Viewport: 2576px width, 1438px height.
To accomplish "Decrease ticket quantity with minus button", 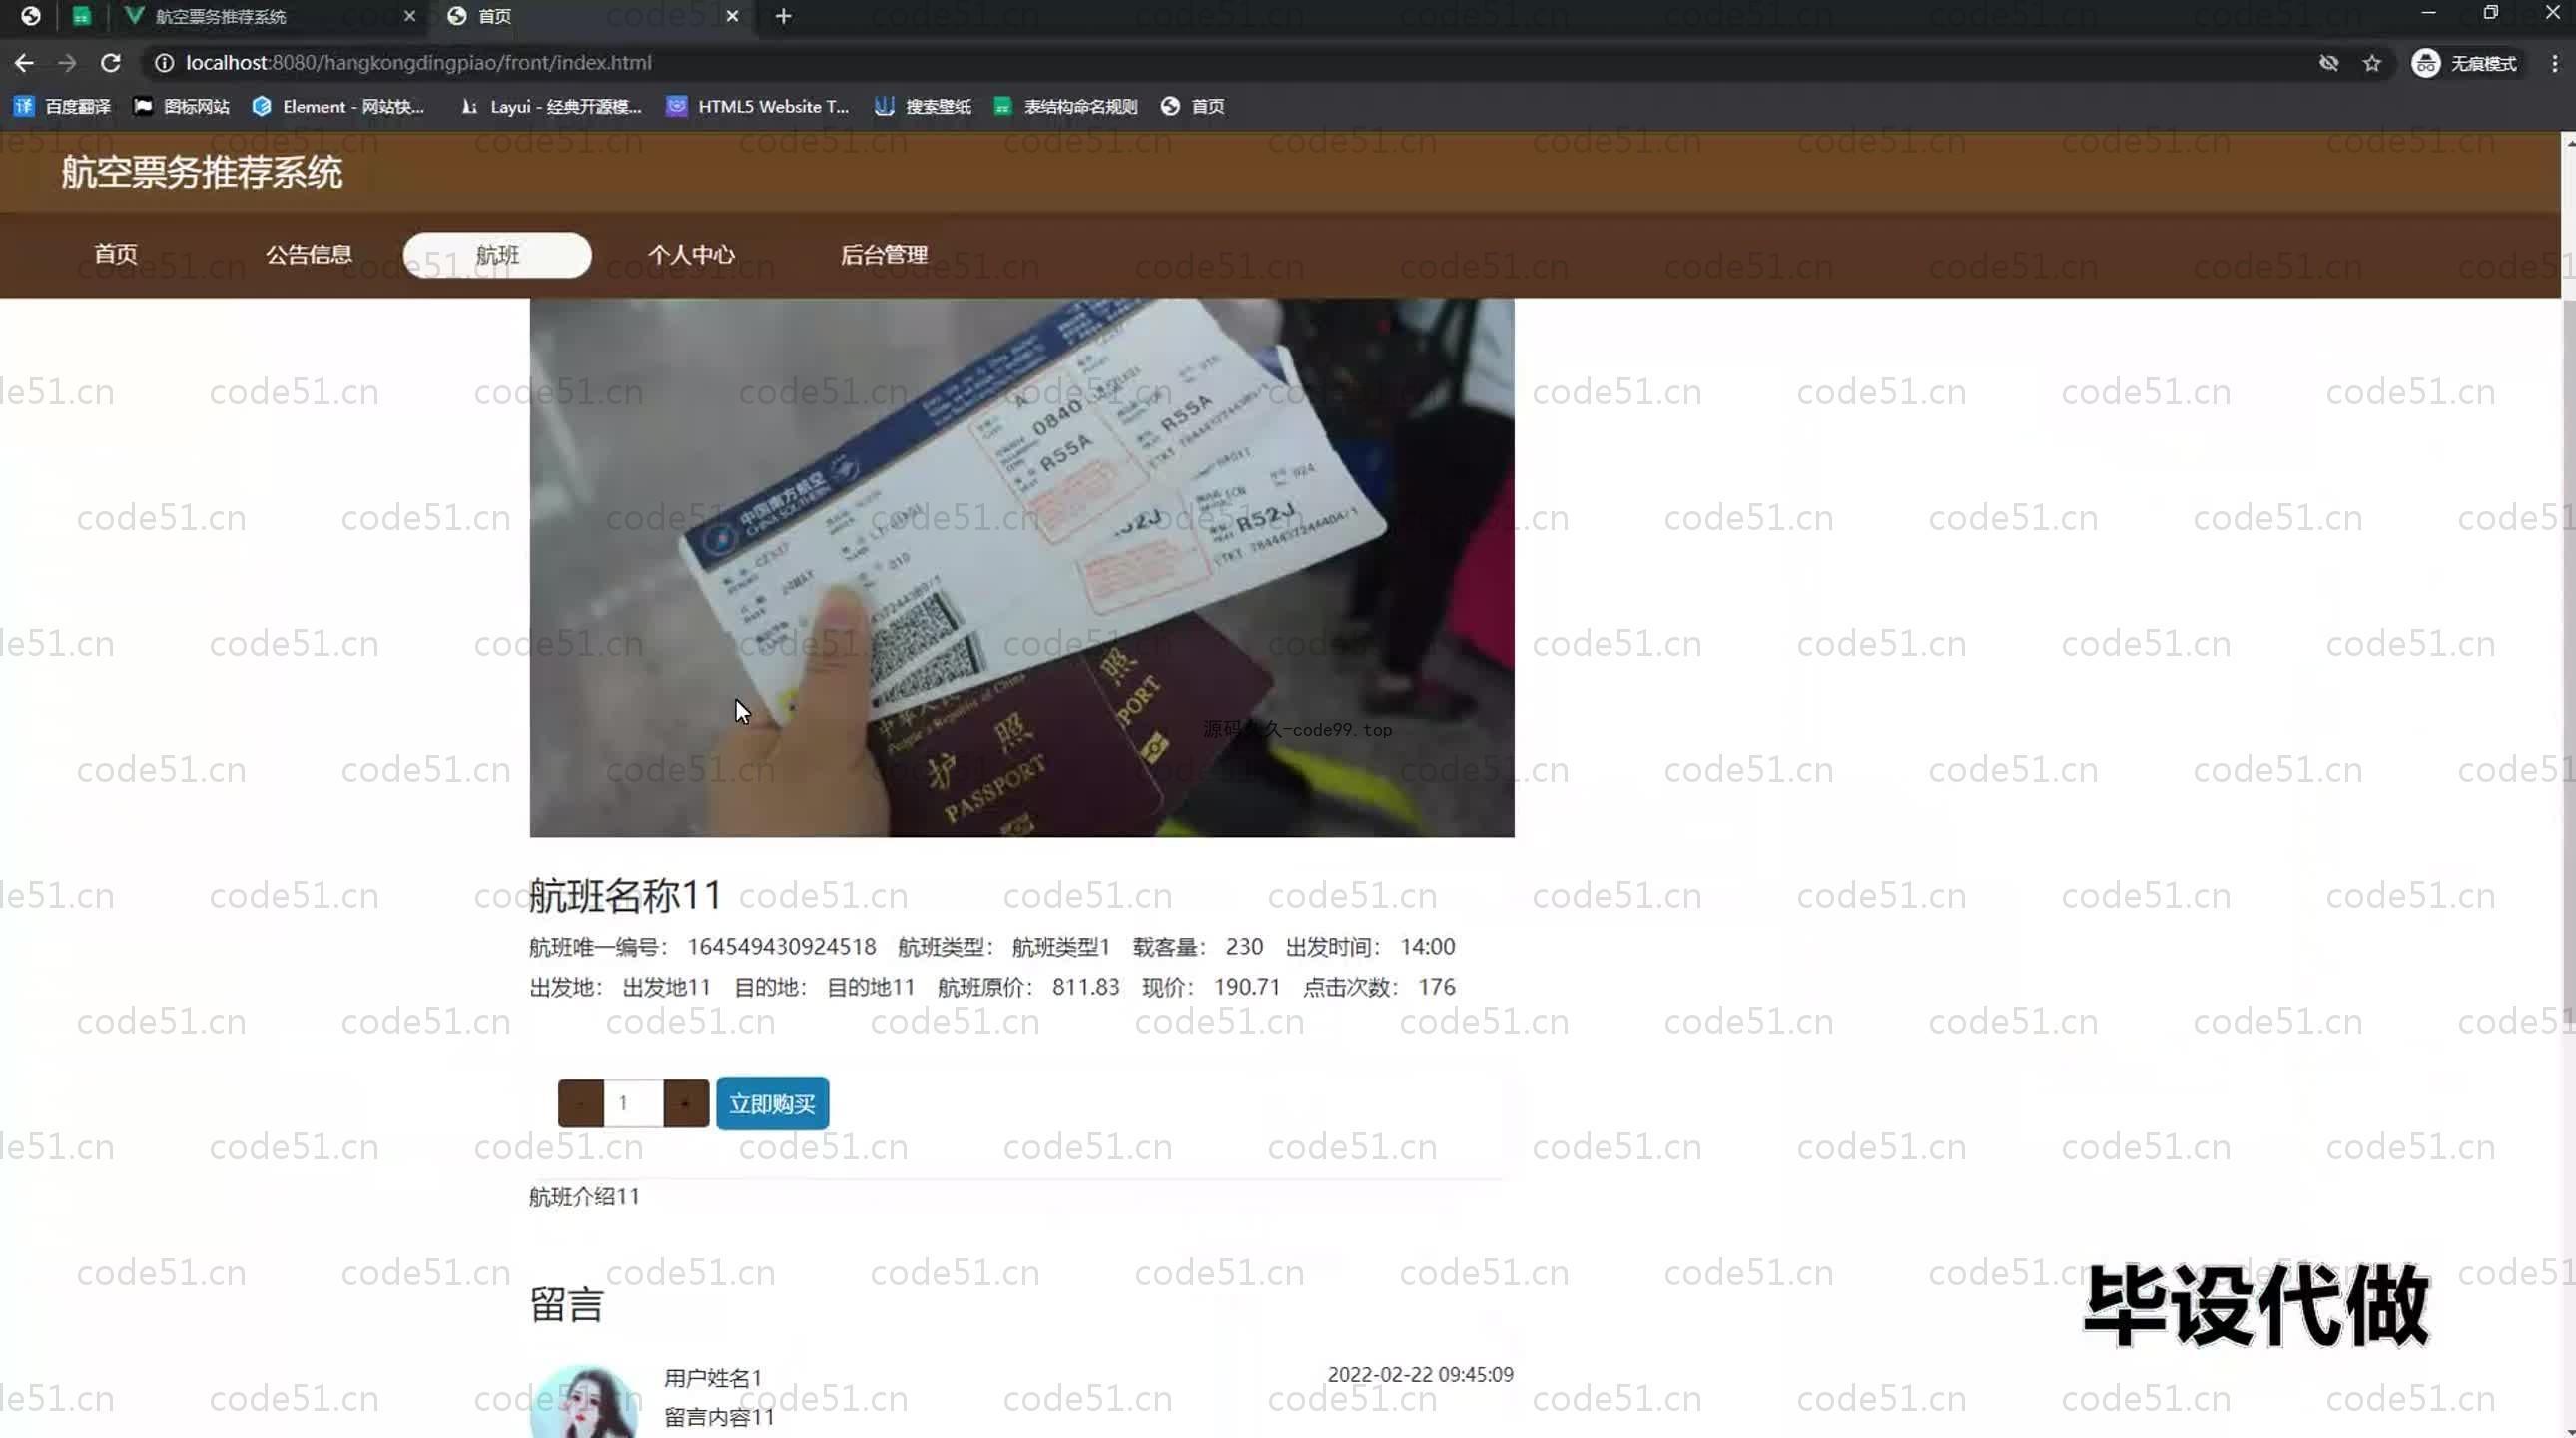I will (580, 1103).
